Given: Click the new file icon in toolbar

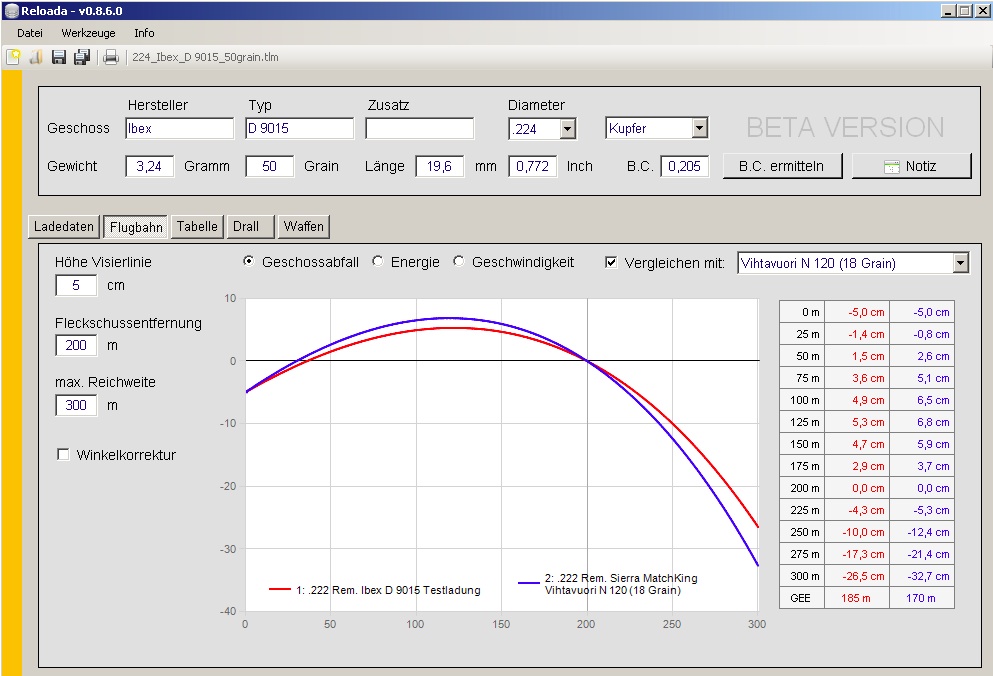Looking at the screenshot, I should click(13, 57).
